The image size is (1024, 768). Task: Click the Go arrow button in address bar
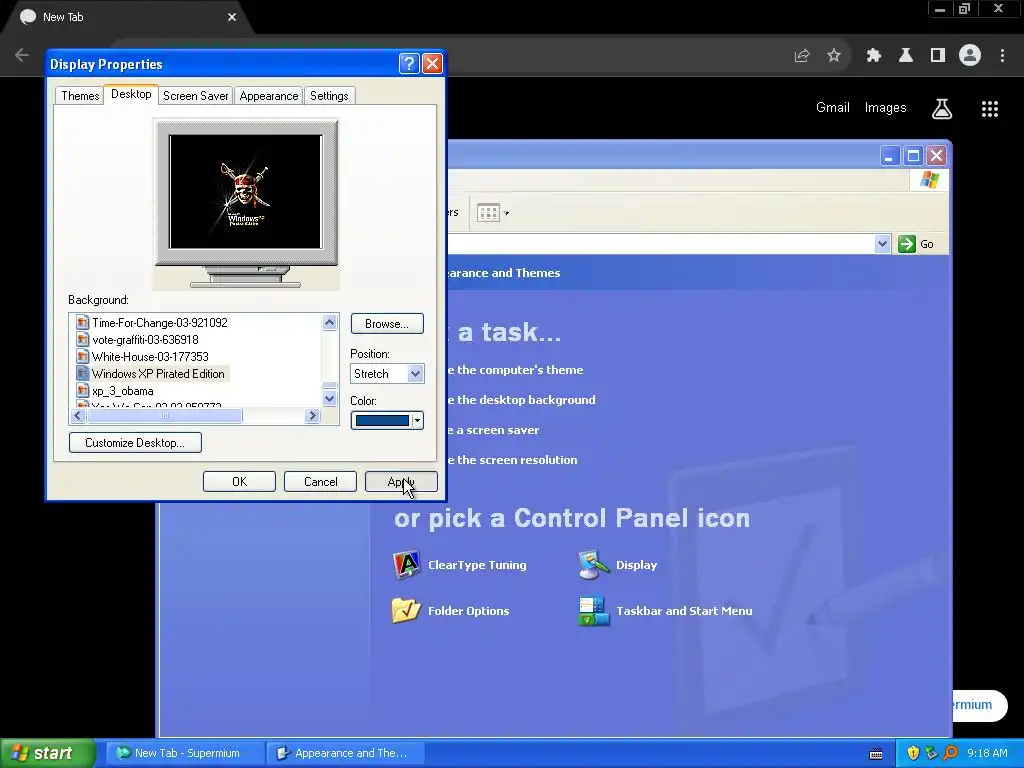click(906, 244)
